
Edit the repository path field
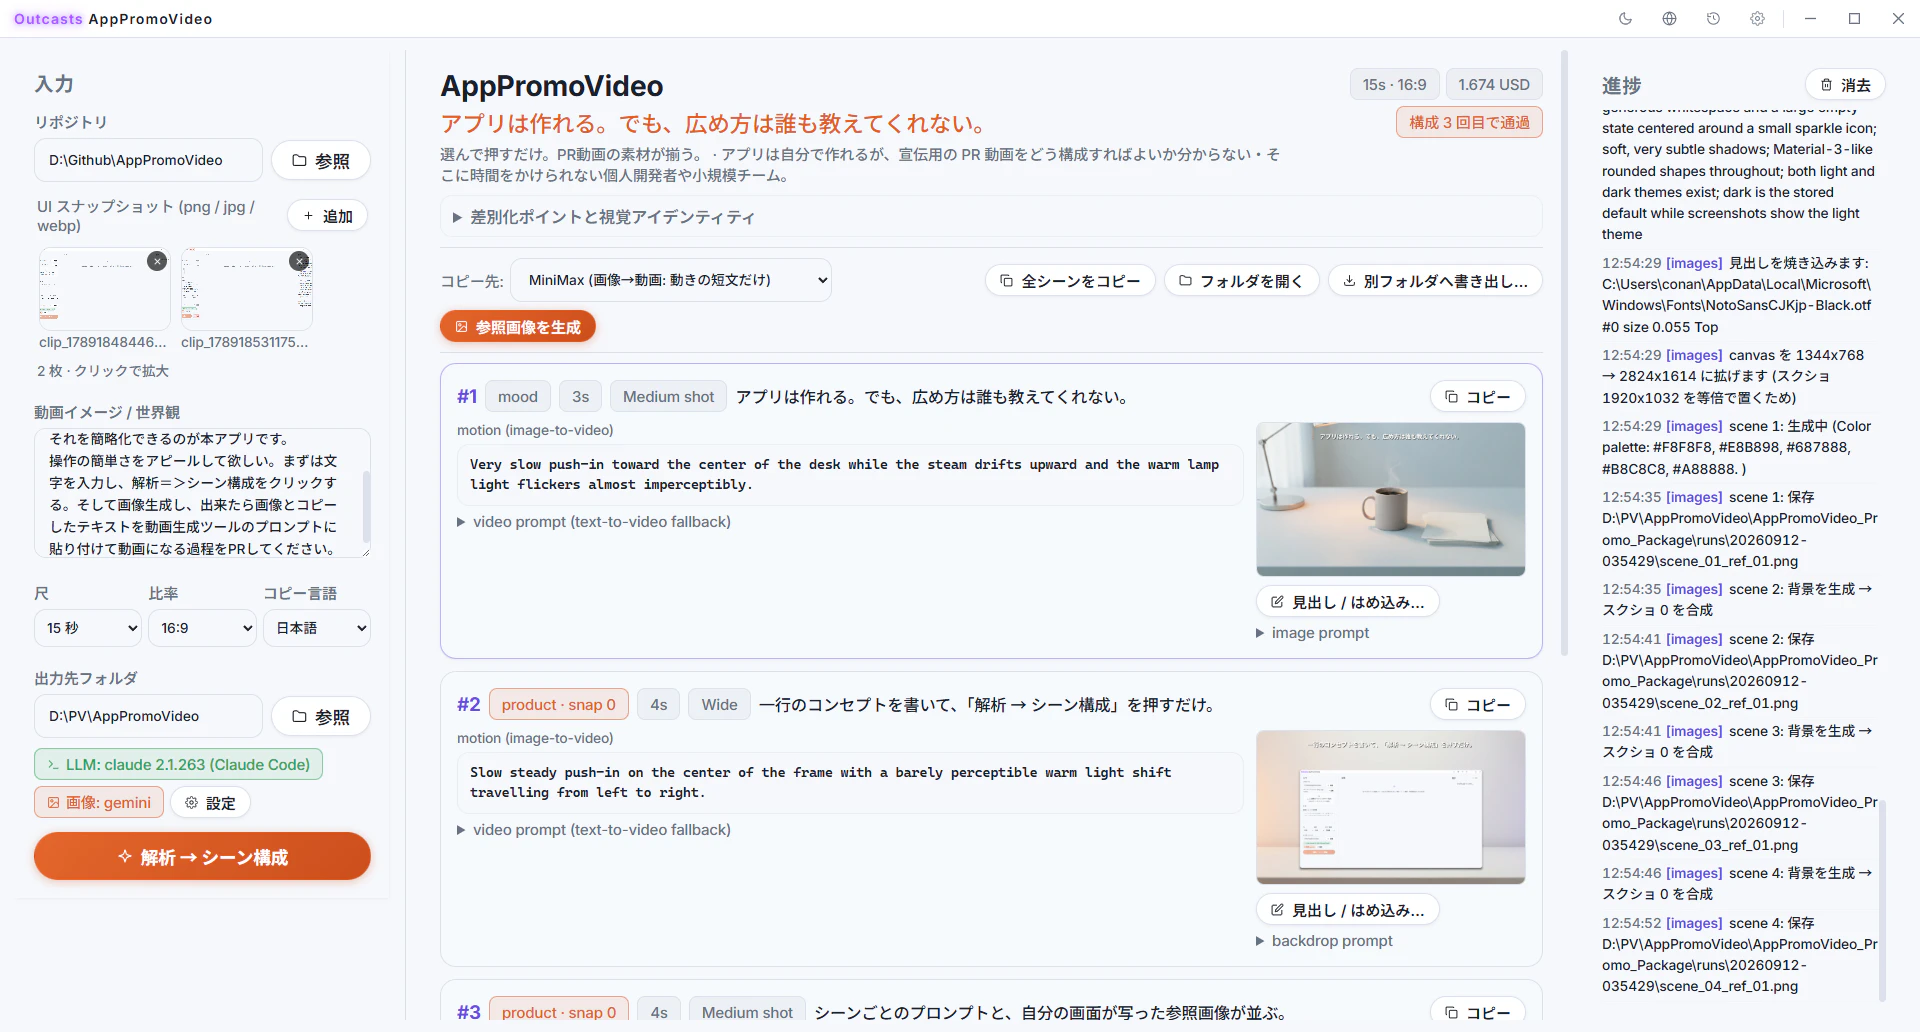tap(148, 160)
